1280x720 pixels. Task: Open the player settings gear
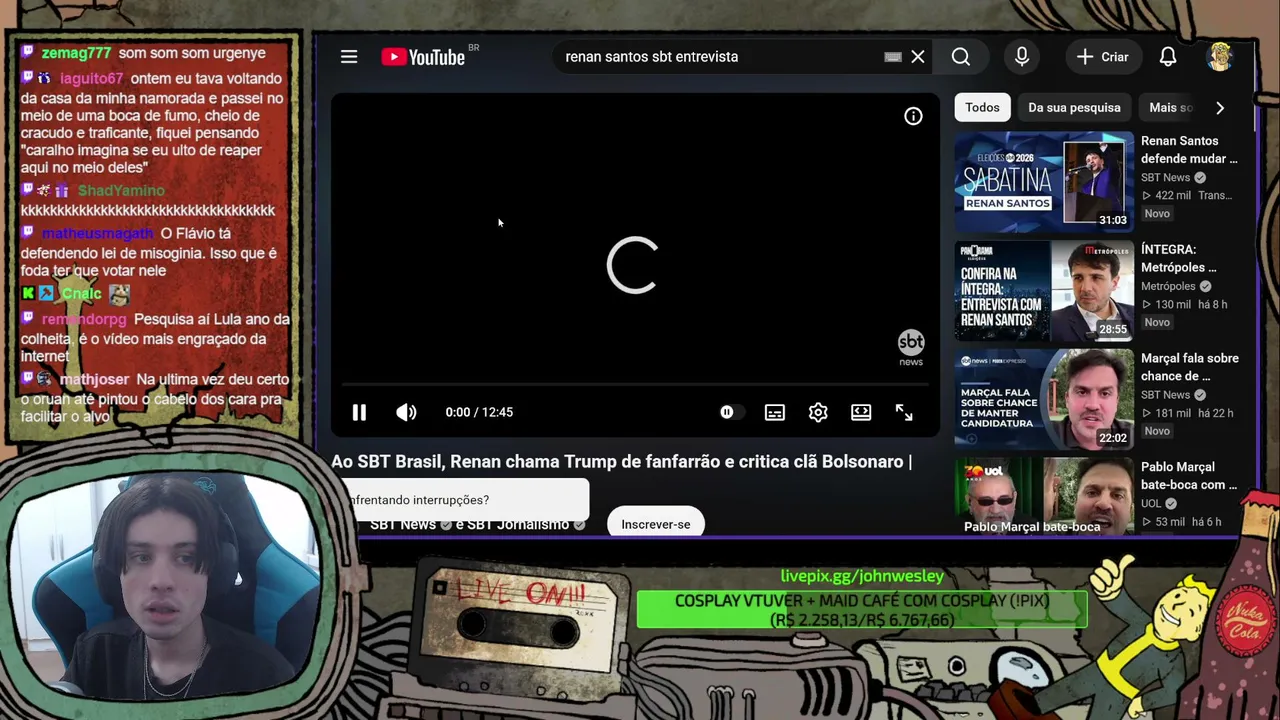[x=818, y=412]
